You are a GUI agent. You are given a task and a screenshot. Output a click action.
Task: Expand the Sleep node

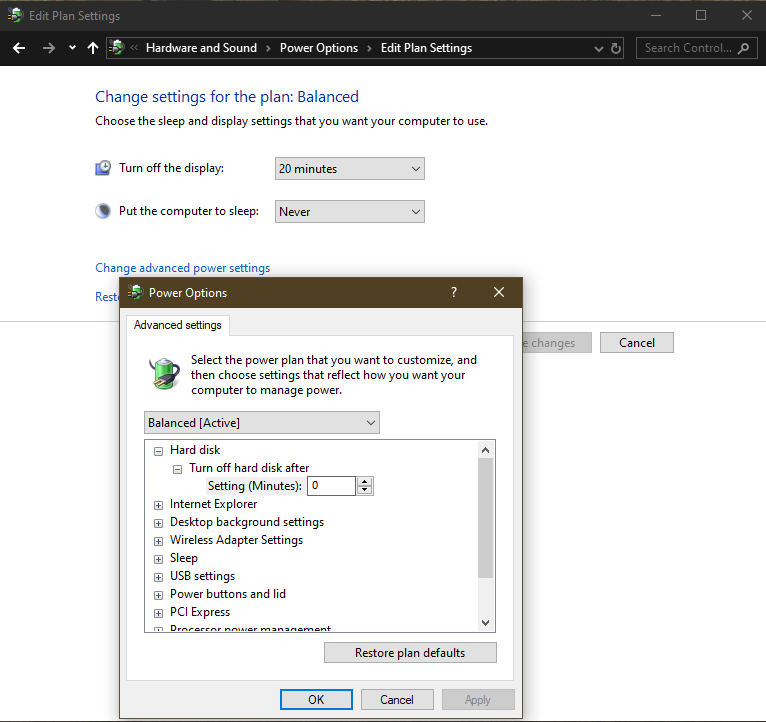tap(158, 559)
